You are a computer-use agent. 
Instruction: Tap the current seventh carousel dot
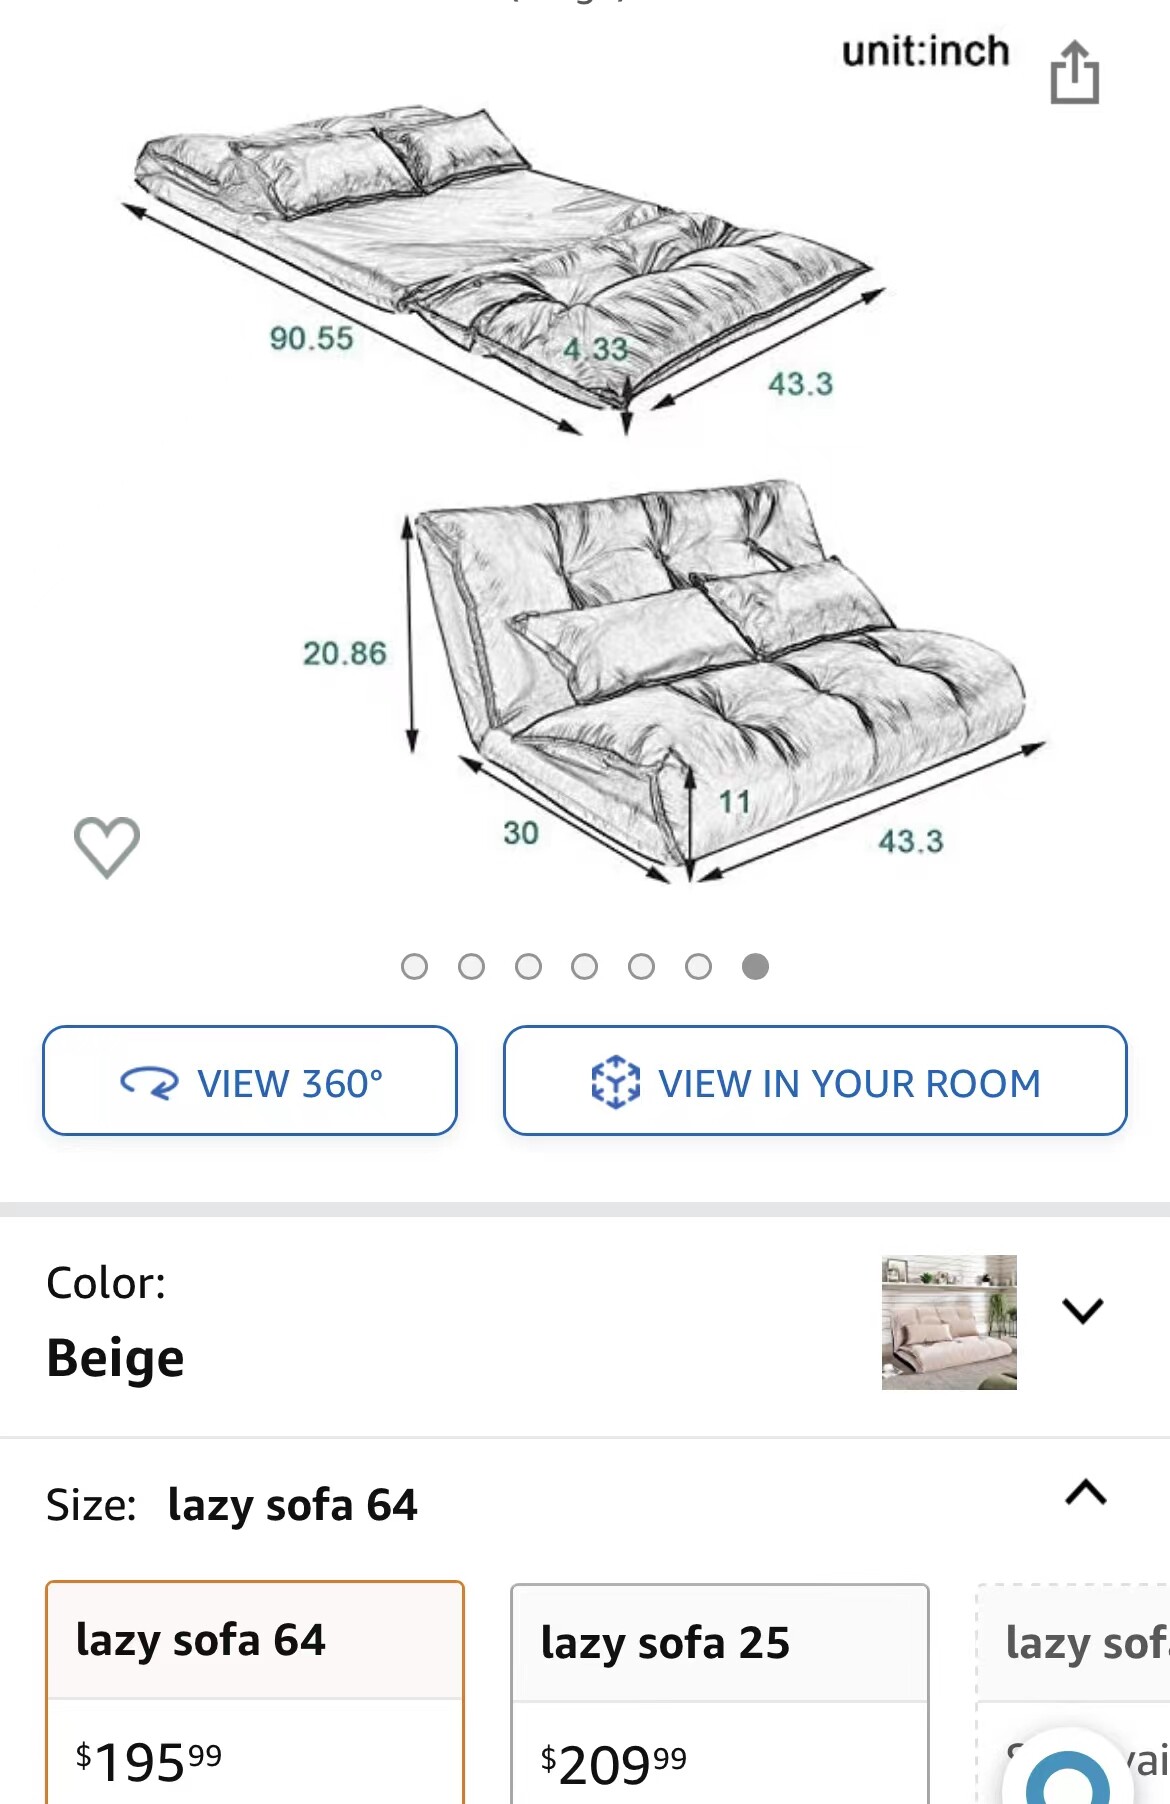point(756,966)
